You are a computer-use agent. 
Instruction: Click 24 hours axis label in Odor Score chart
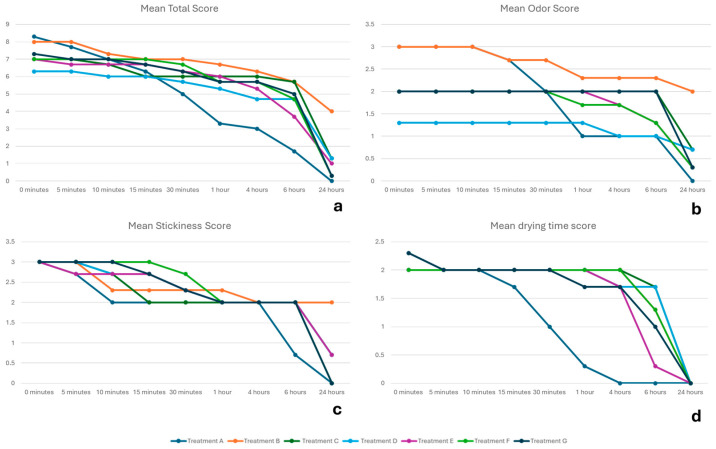(x=692, y=190)
